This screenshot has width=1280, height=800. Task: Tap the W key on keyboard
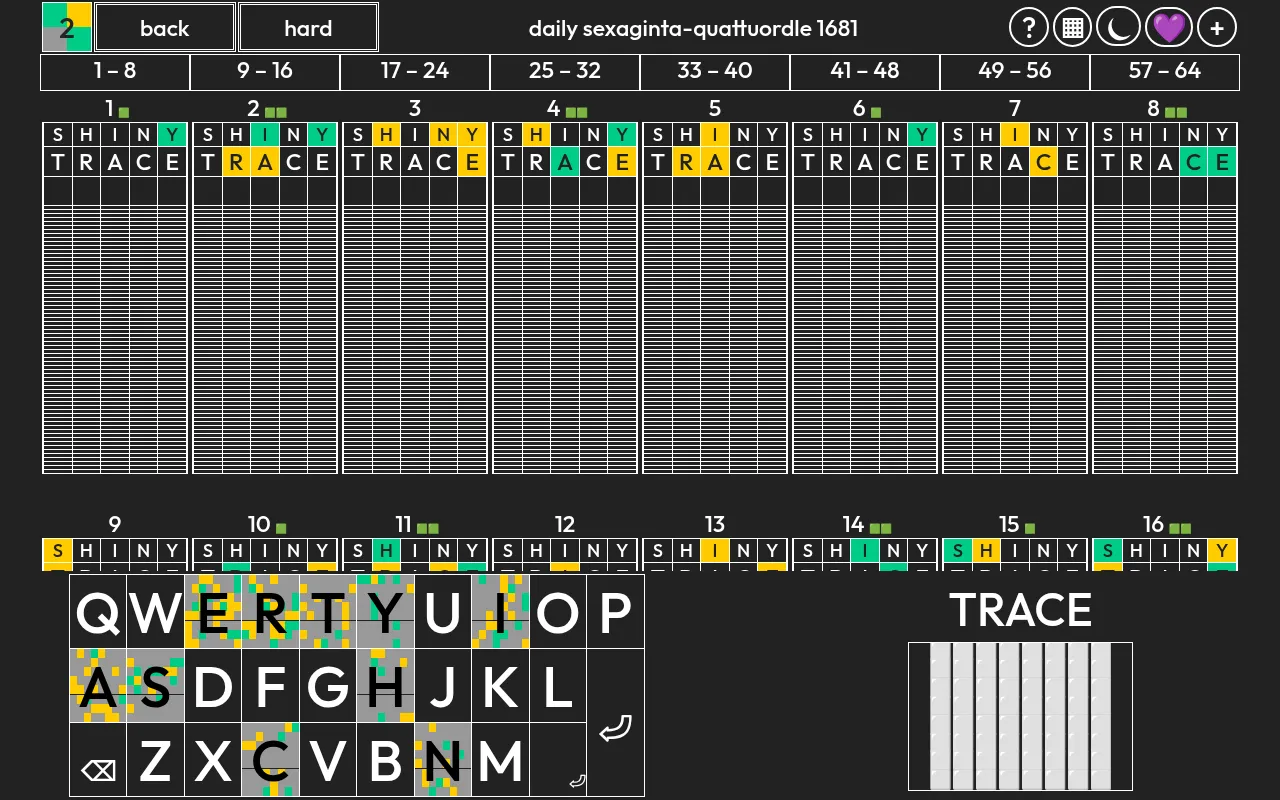[156, 612]
